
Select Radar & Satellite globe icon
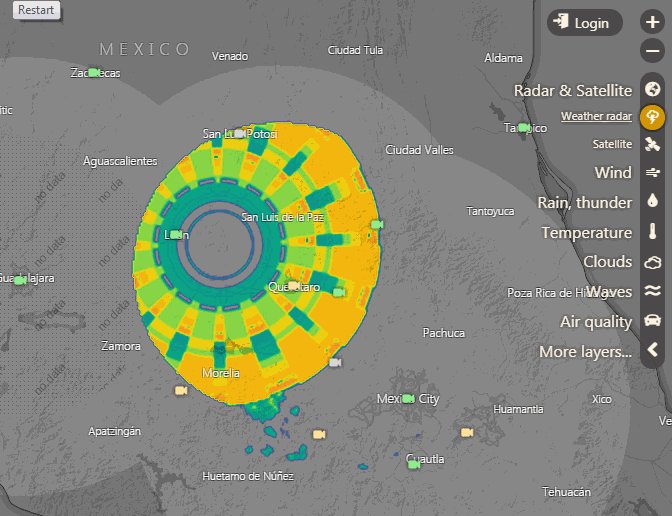[x=652, y=90]
